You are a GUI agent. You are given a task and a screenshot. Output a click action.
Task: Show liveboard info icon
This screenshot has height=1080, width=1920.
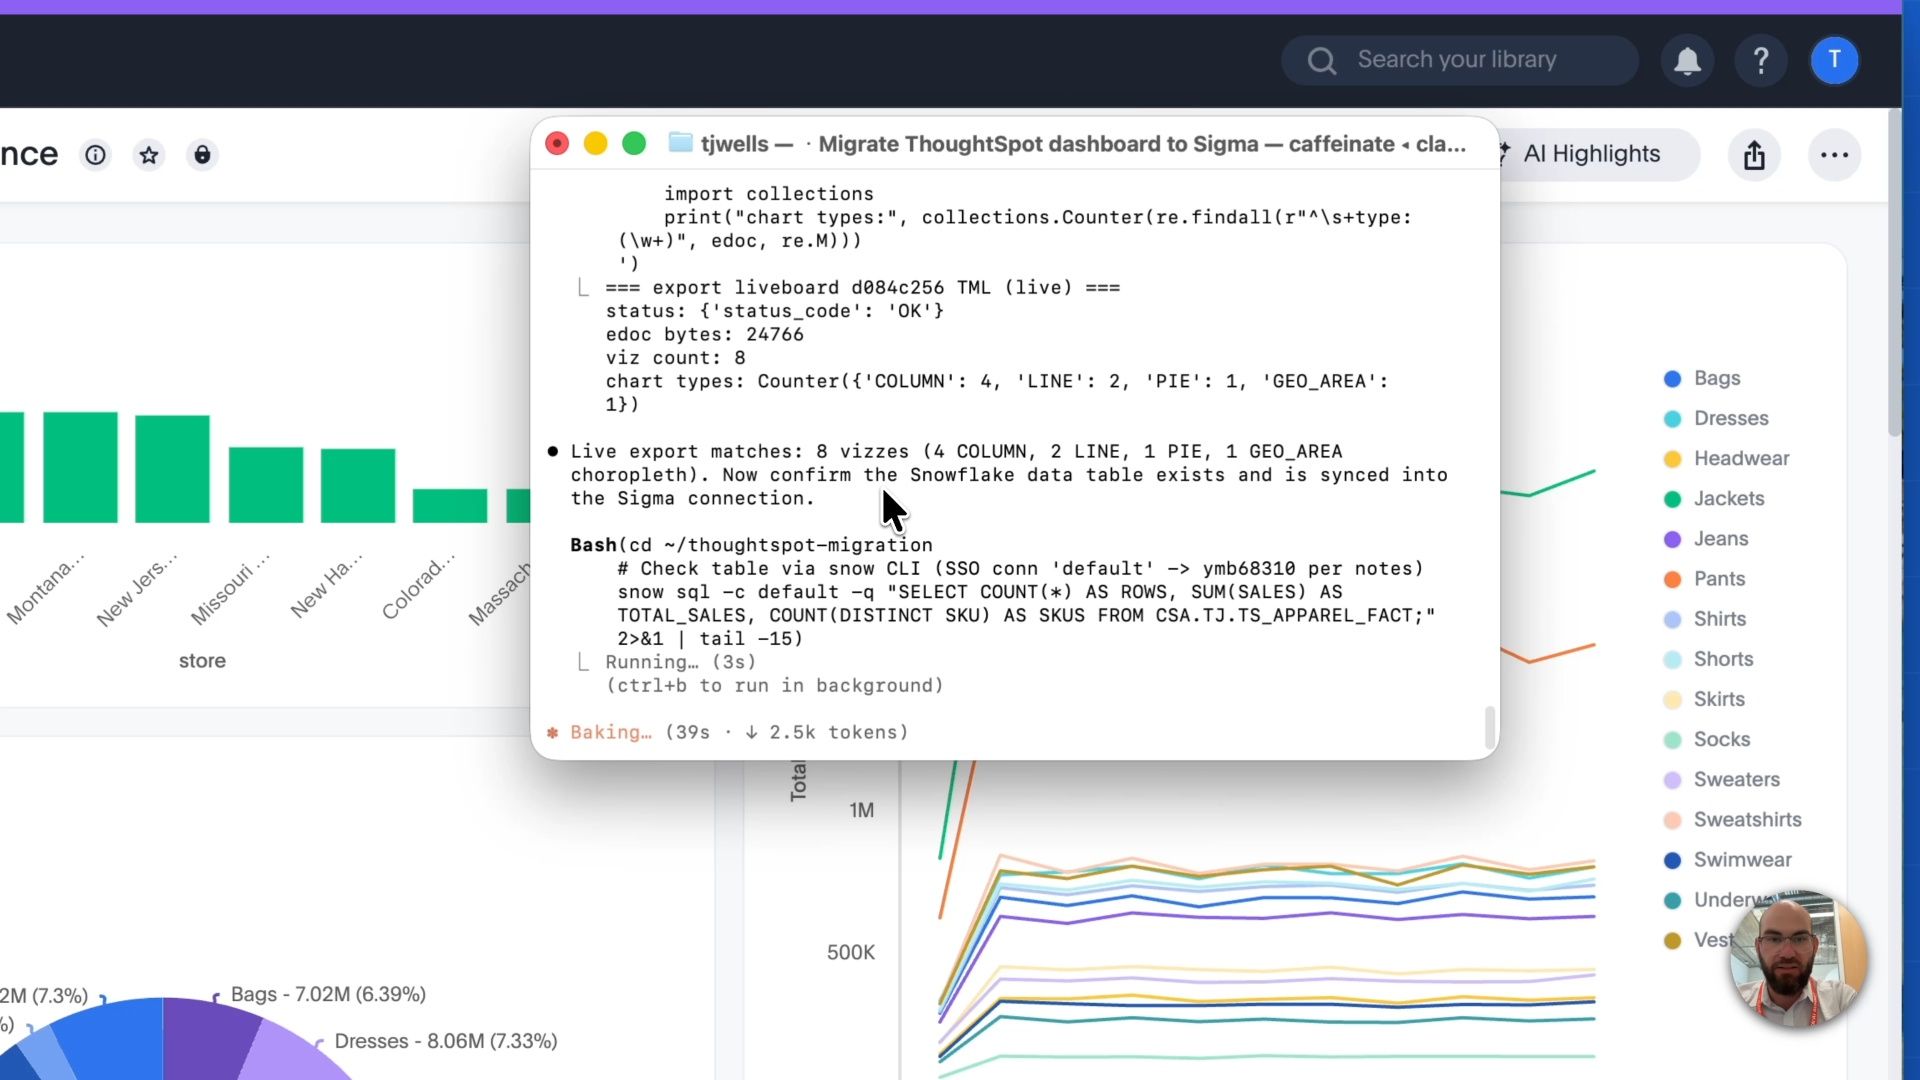(95, 155)
